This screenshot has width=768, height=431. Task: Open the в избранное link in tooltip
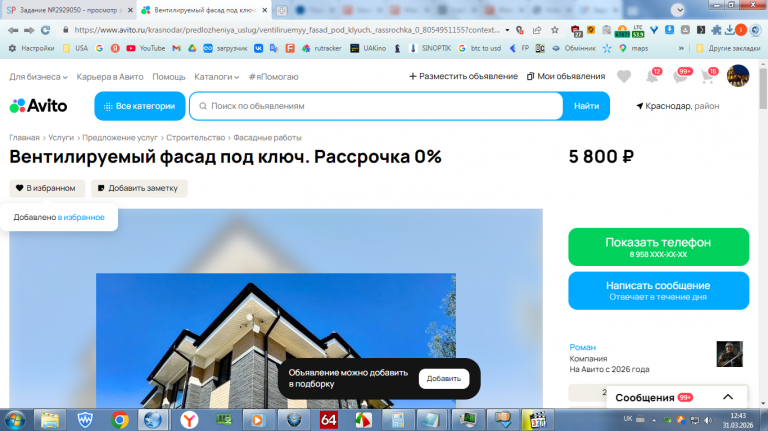click(x=81, y=217)
